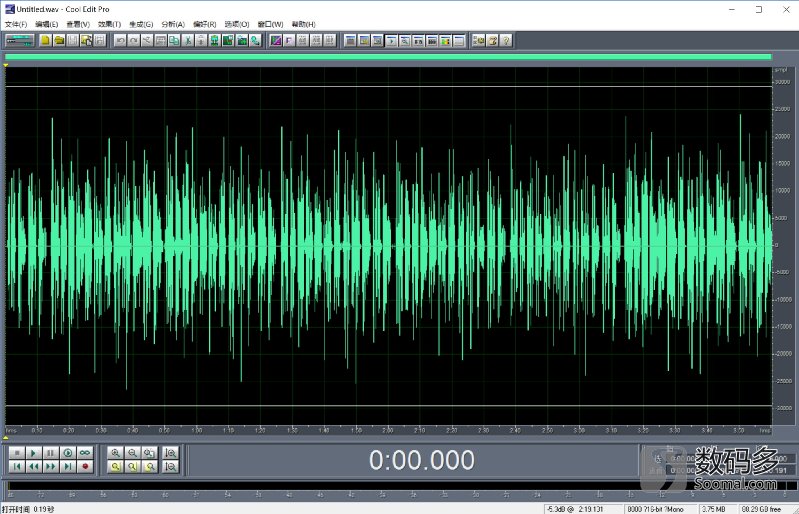Click the Stop transport button
This screenshot has width=799, height=514.
(16, 453)
